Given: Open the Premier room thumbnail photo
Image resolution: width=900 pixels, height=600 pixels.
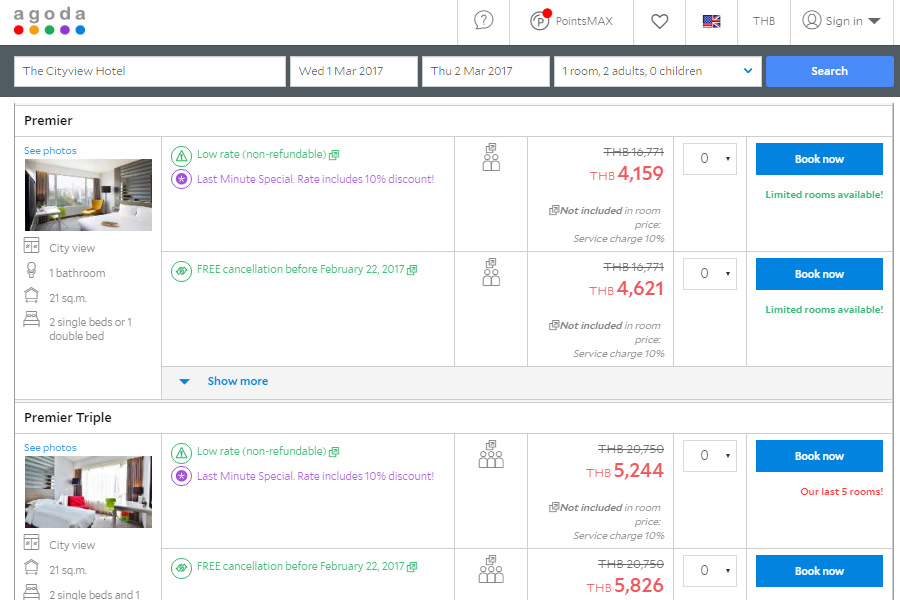Looking at the screenshot, I should pyautogui.click(x=88, y=195).
